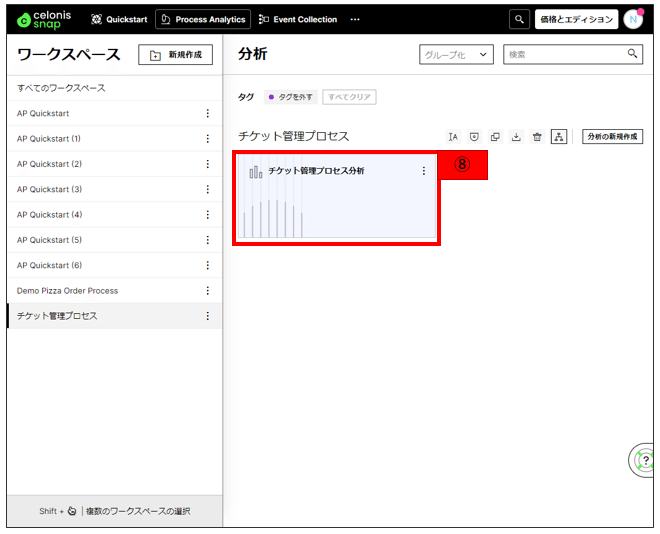Open options menu for AP Quickstart (3)
This screenshot has width=660, height=534.
tap(208, 189)
